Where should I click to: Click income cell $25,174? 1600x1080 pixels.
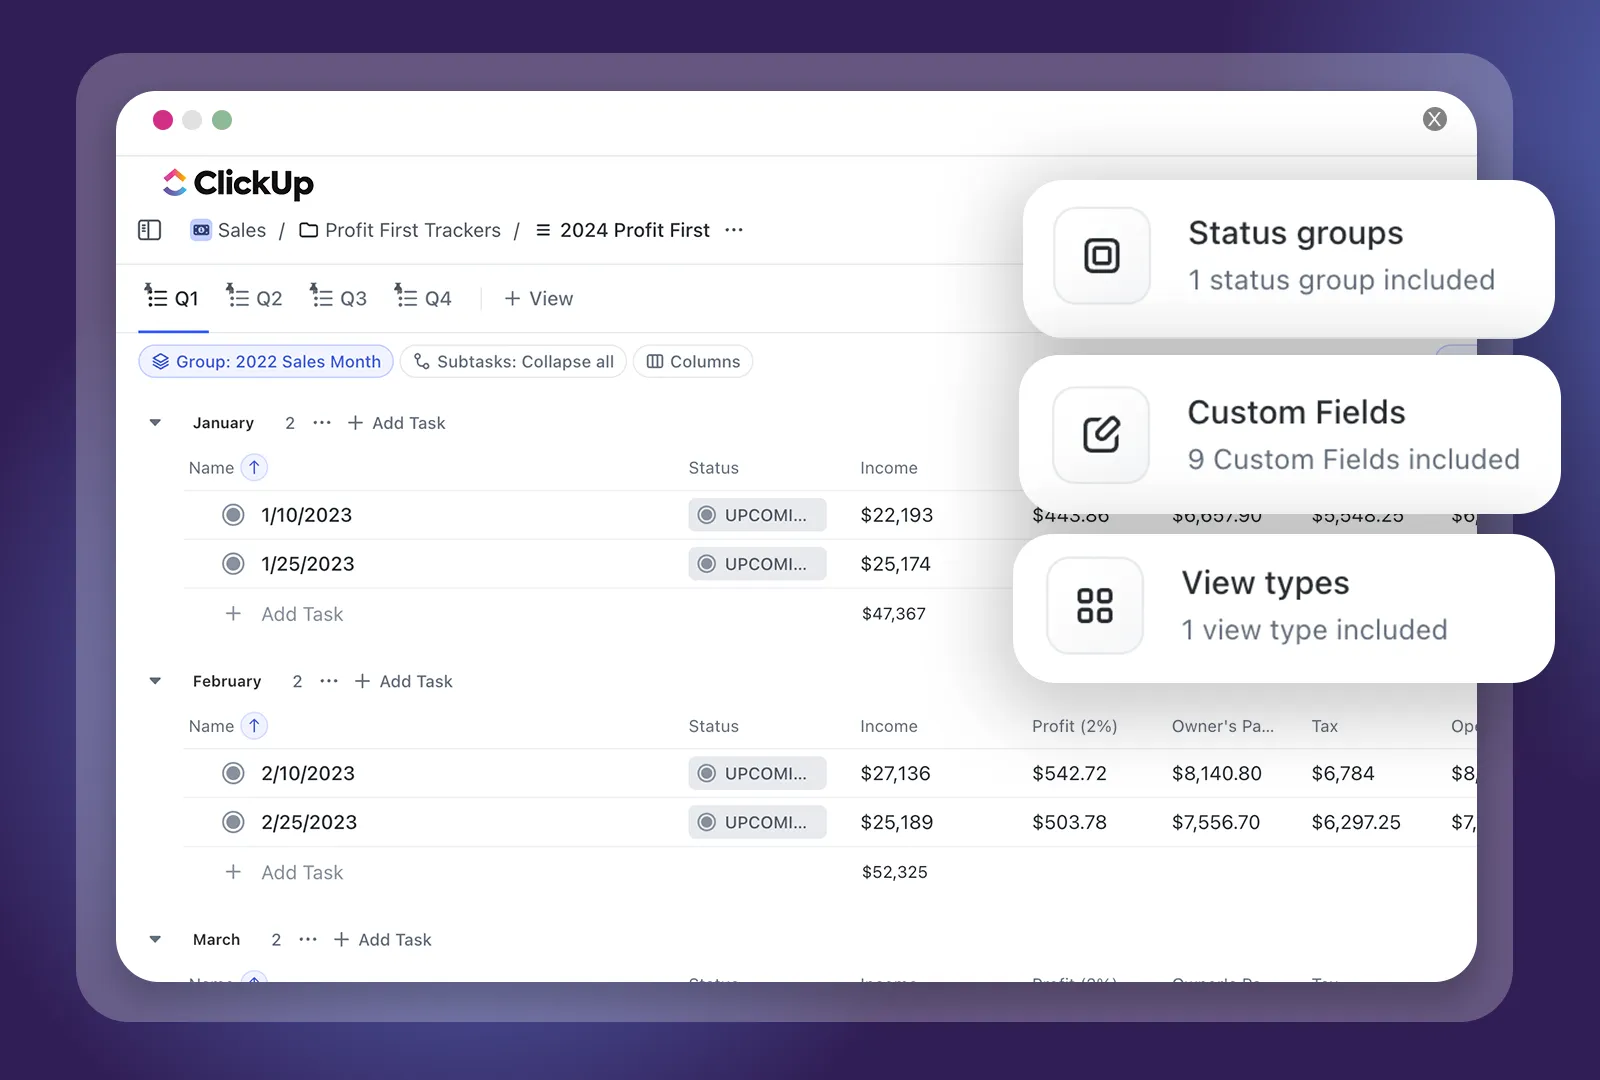[x=895, y=564]
